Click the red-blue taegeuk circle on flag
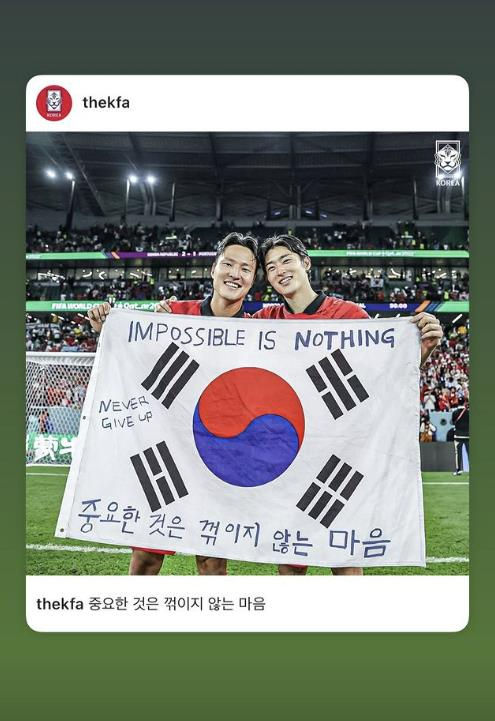The image size is (495, 721). click(x=249, y=427)
